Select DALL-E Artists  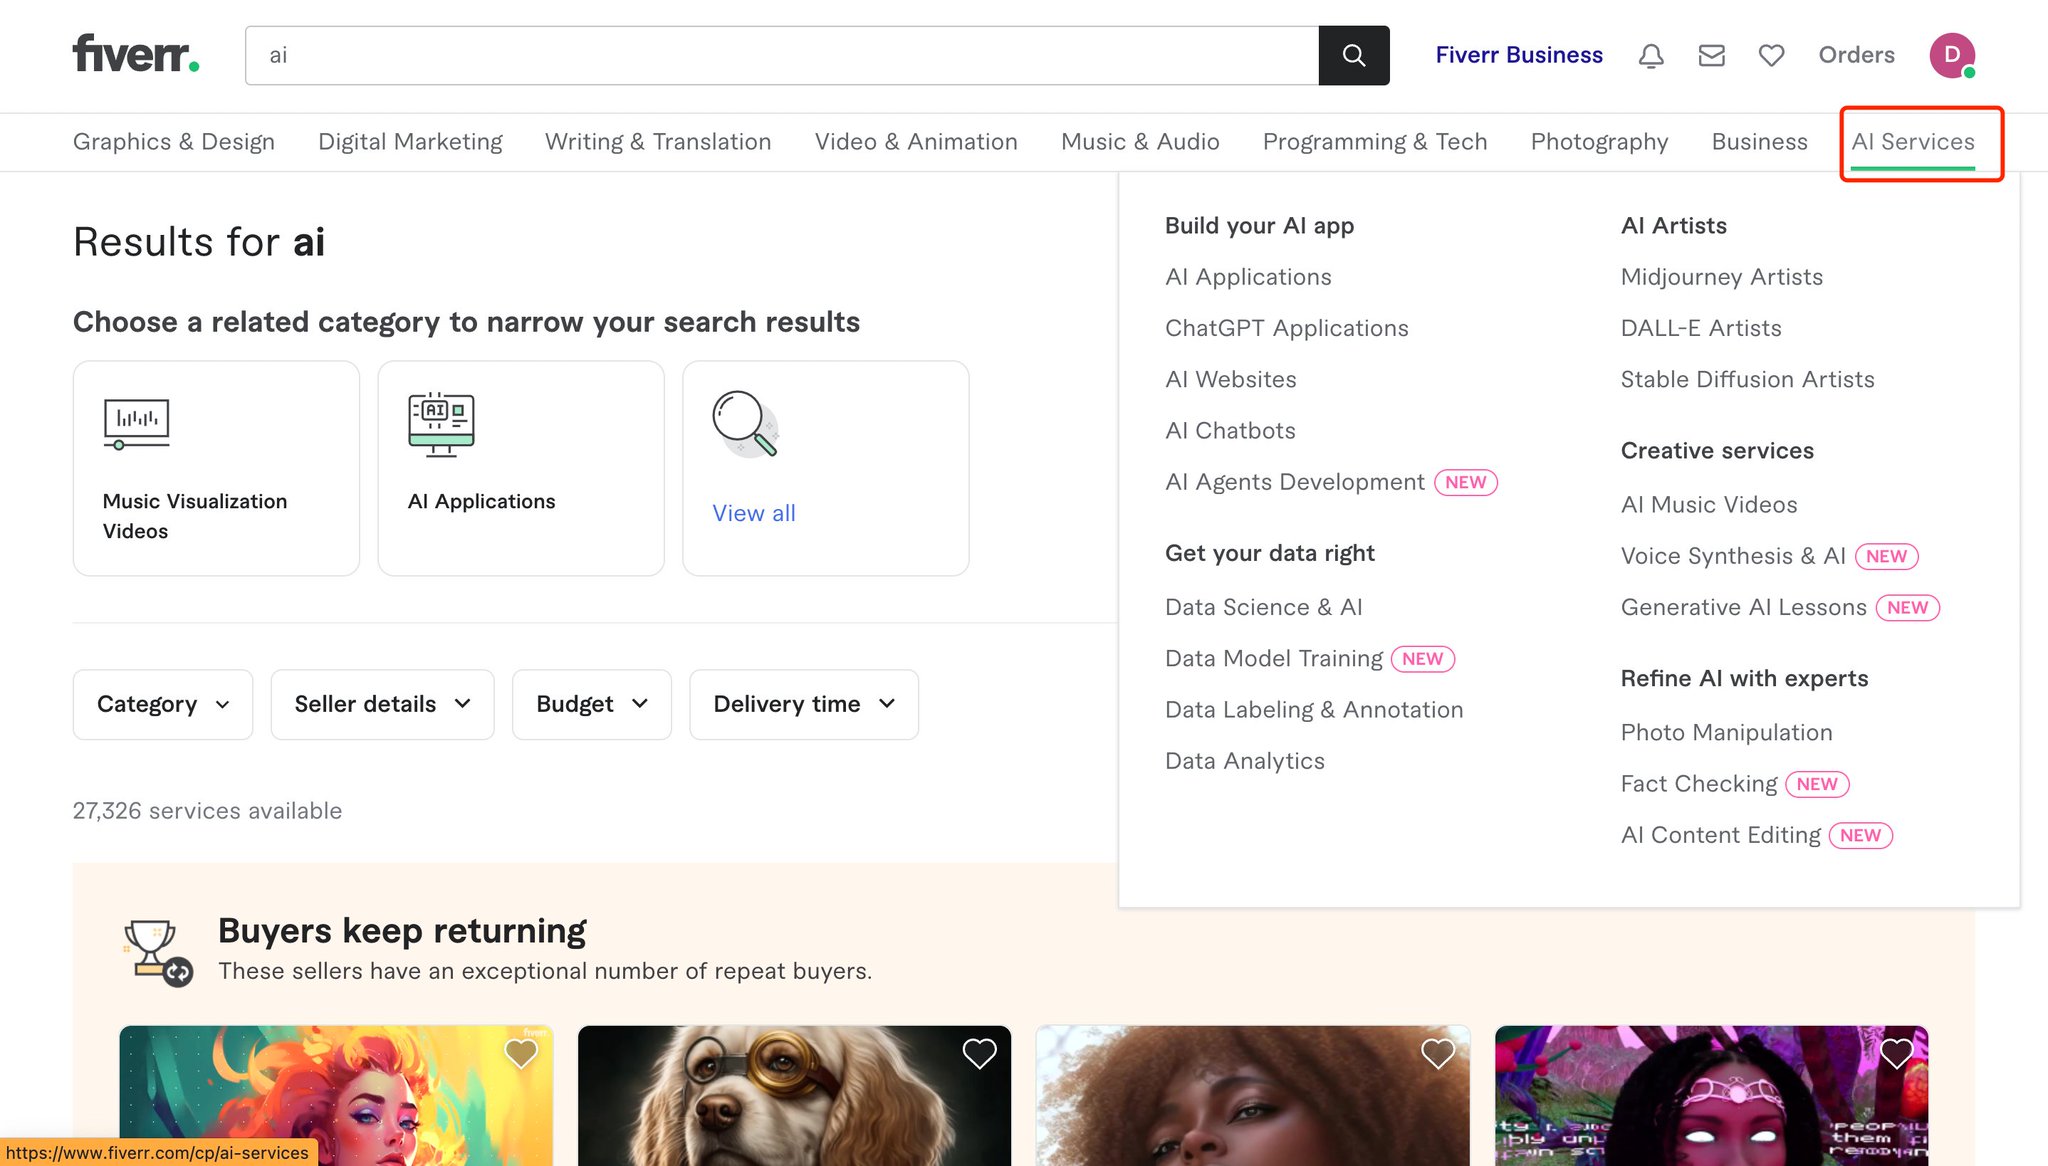[1701, 328]
